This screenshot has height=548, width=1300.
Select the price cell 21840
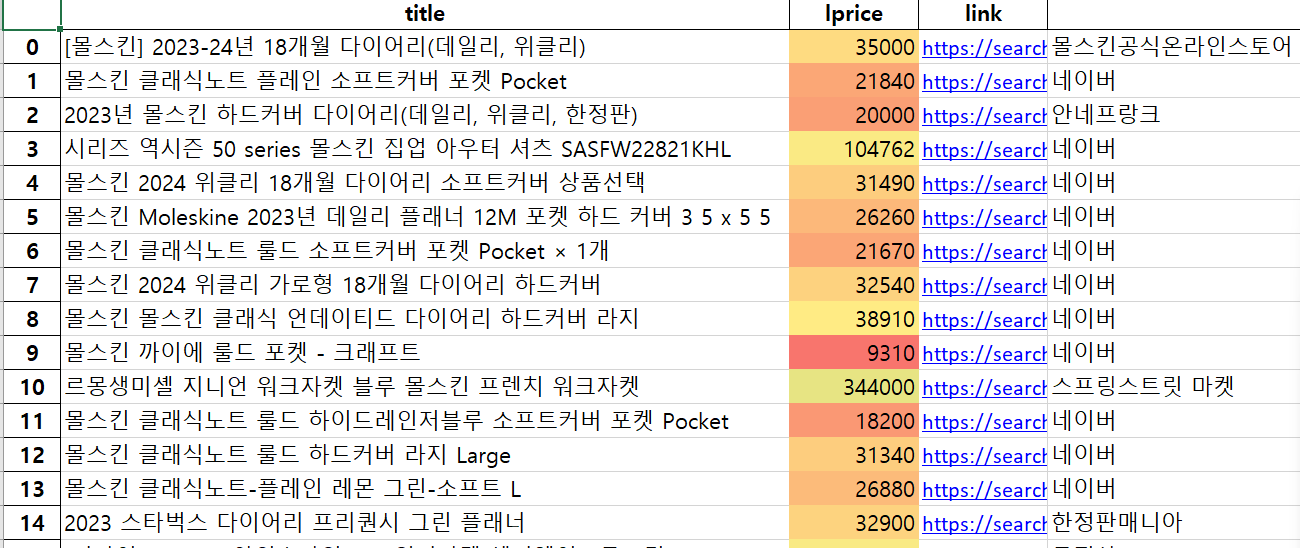point(854,81)
